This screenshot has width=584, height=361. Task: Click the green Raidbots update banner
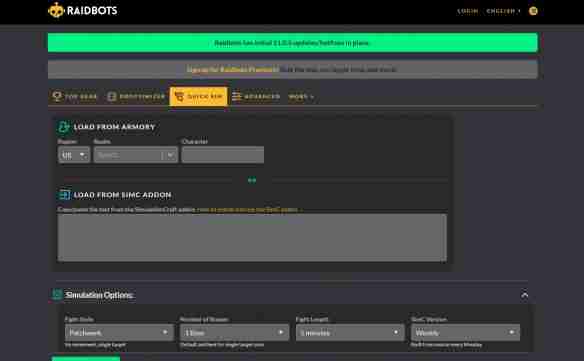(x=292, y=42)
